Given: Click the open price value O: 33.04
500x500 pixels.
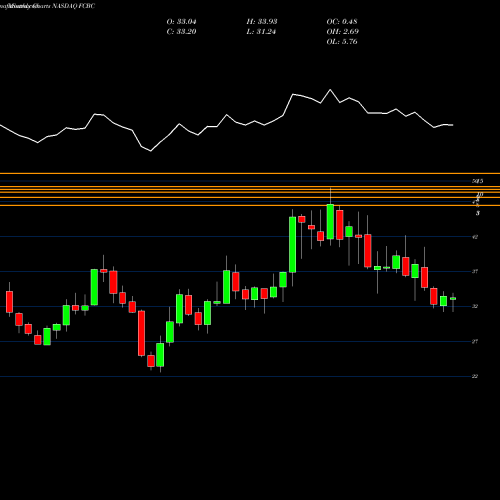Looking at the screenshot, I should coord(181,22).
